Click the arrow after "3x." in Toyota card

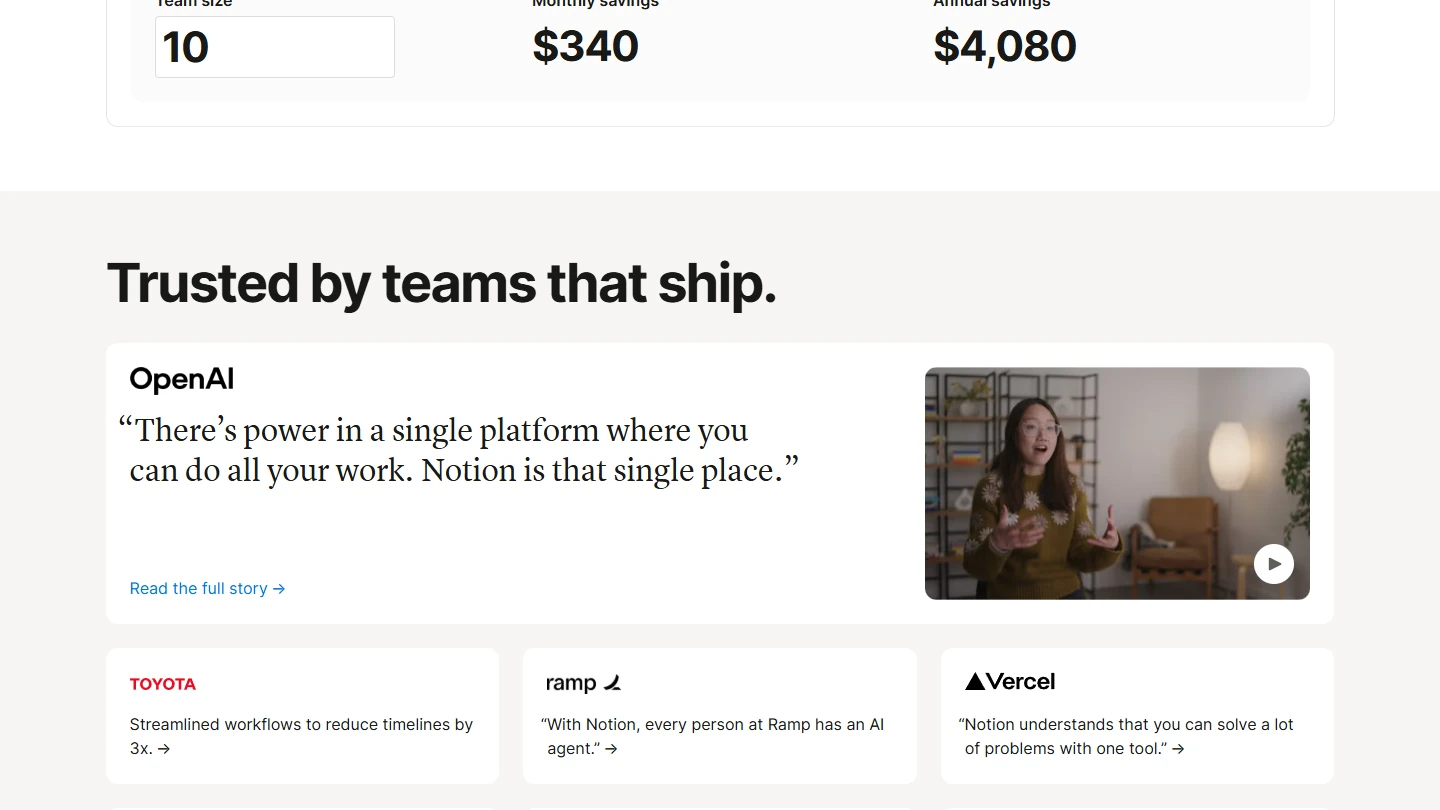pyautogui.click(x=164, y=749)
